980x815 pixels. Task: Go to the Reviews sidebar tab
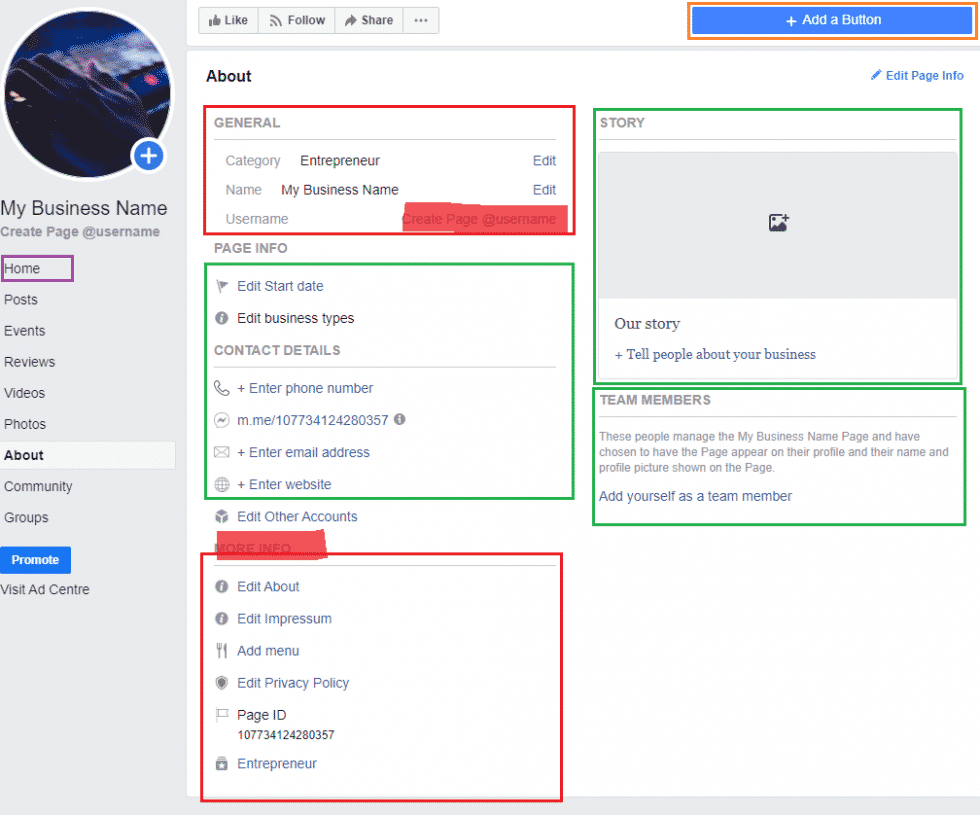tap(30, 362)
